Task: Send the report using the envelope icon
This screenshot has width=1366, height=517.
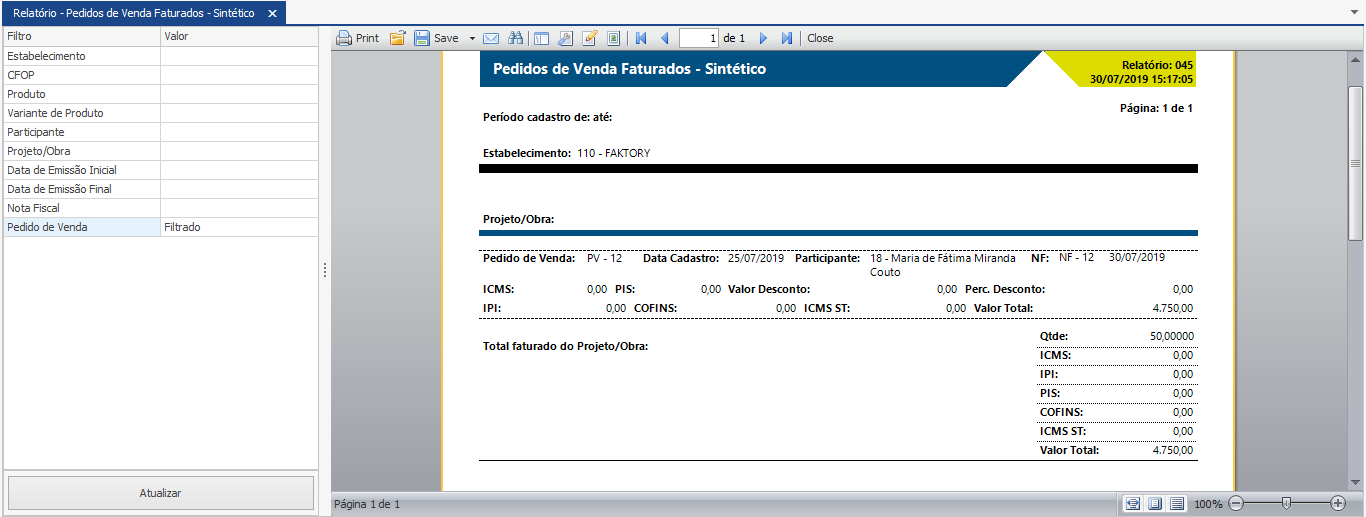Action: tap(491, 38)
